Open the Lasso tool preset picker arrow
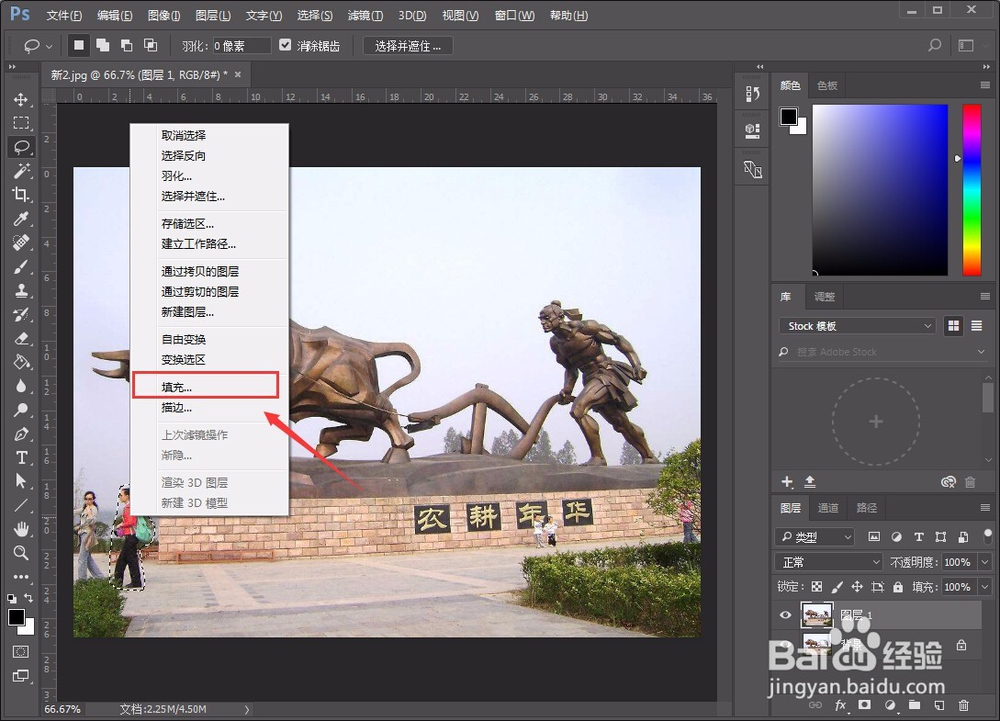 tap(49, 47)
